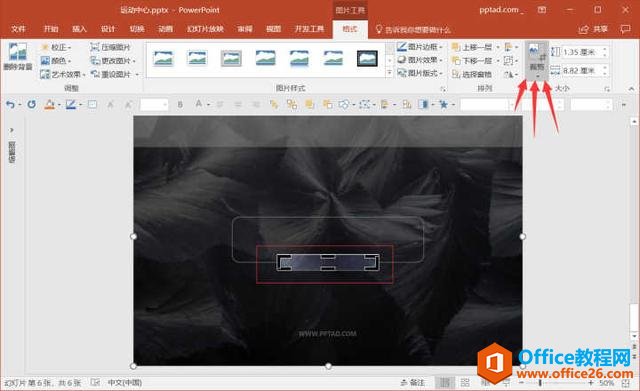
Task: Switch to the Slide Show (幻灯片放映) tab
Action: [205, 29]
